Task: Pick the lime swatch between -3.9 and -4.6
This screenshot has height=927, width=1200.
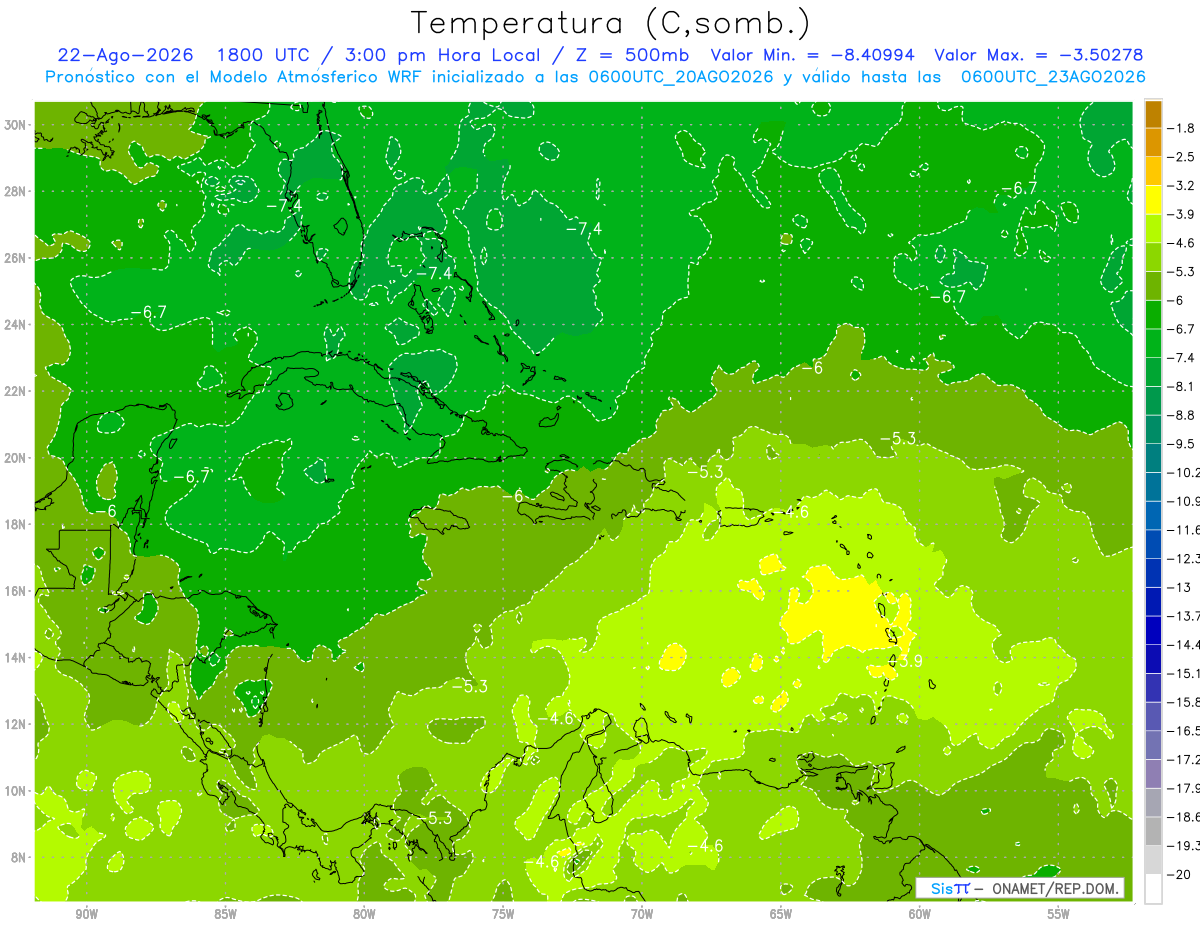Action: tap(1153, 228)
